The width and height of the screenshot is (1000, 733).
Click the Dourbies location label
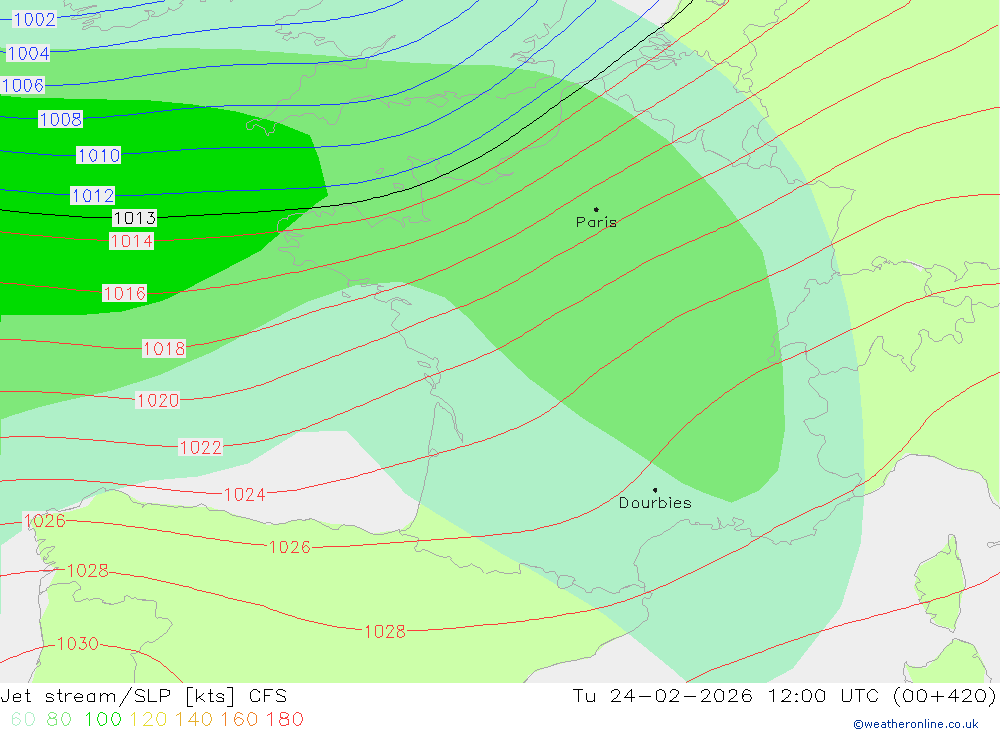(x=655, y=503)
